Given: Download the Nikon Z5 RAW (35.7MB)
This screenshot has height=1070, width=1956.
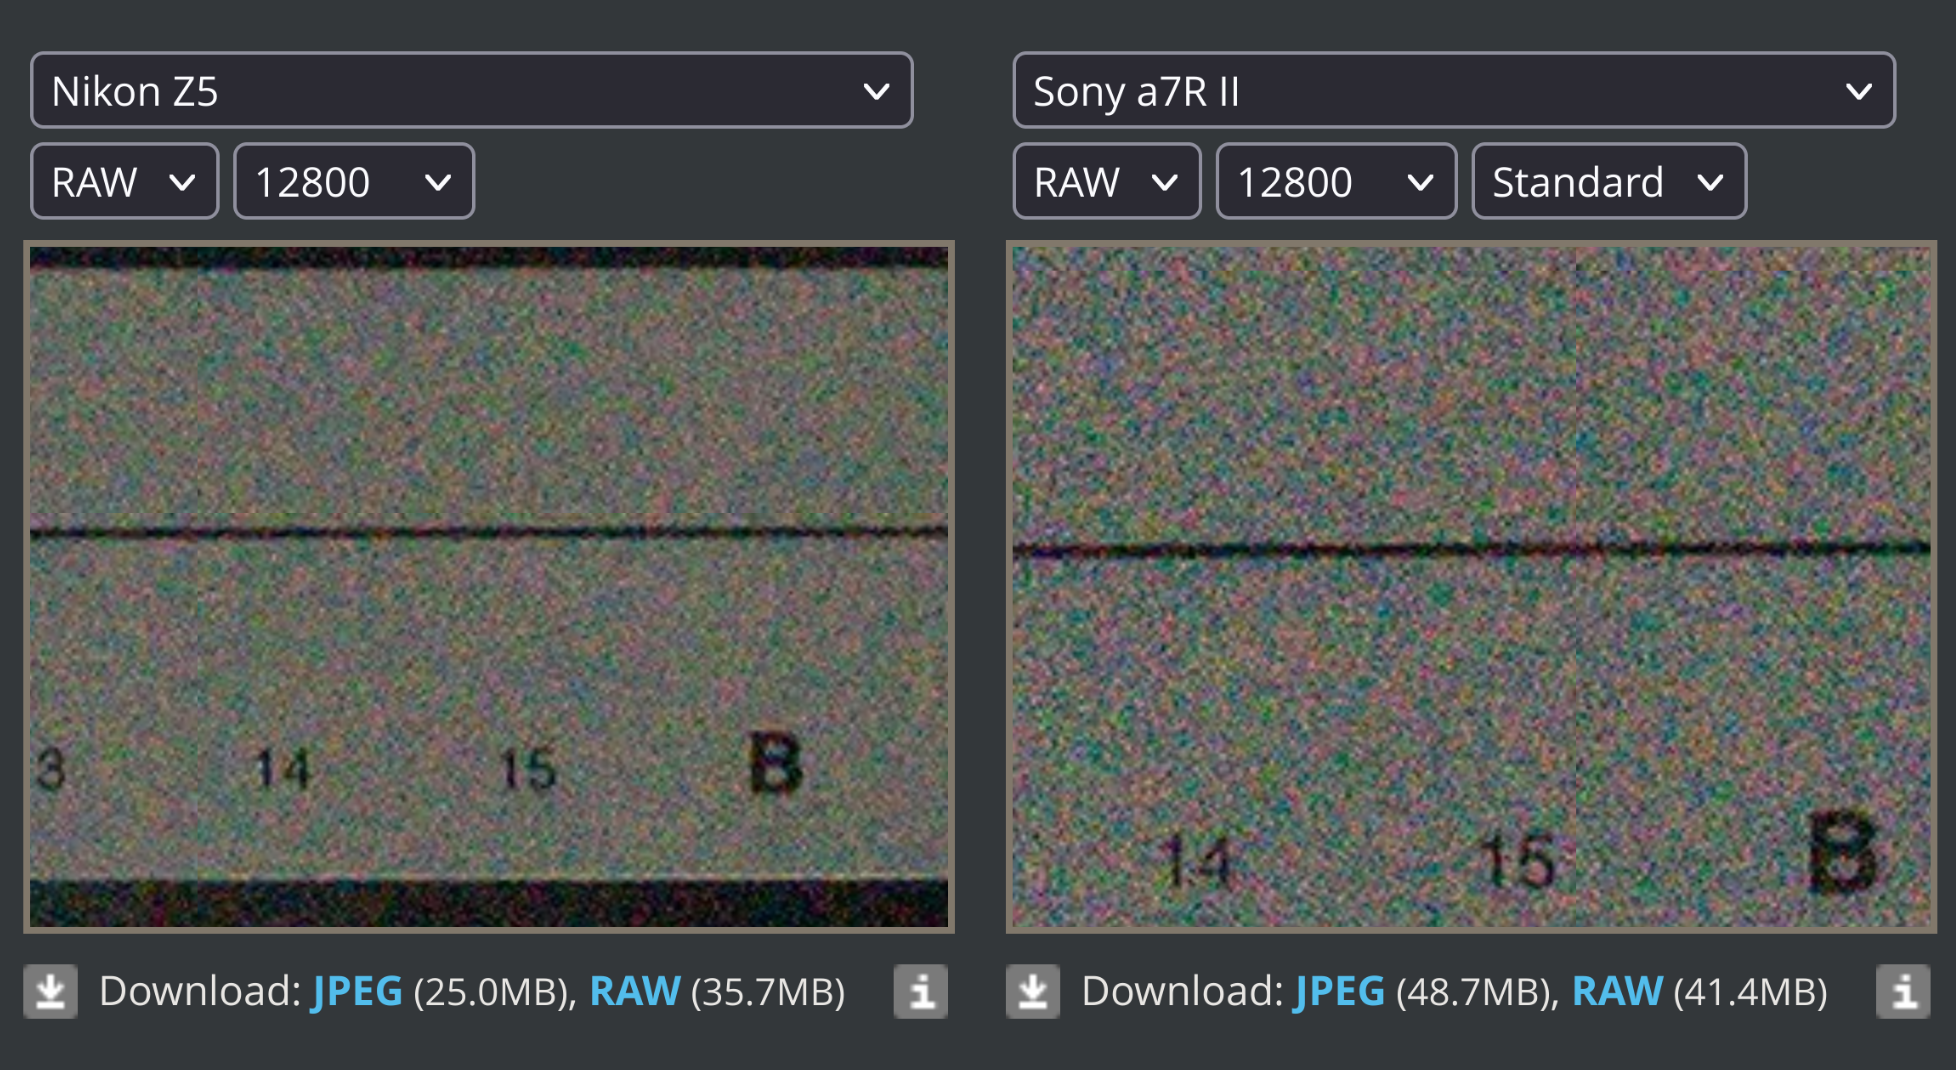Looking at the screenshot, I should click(635, 991).
